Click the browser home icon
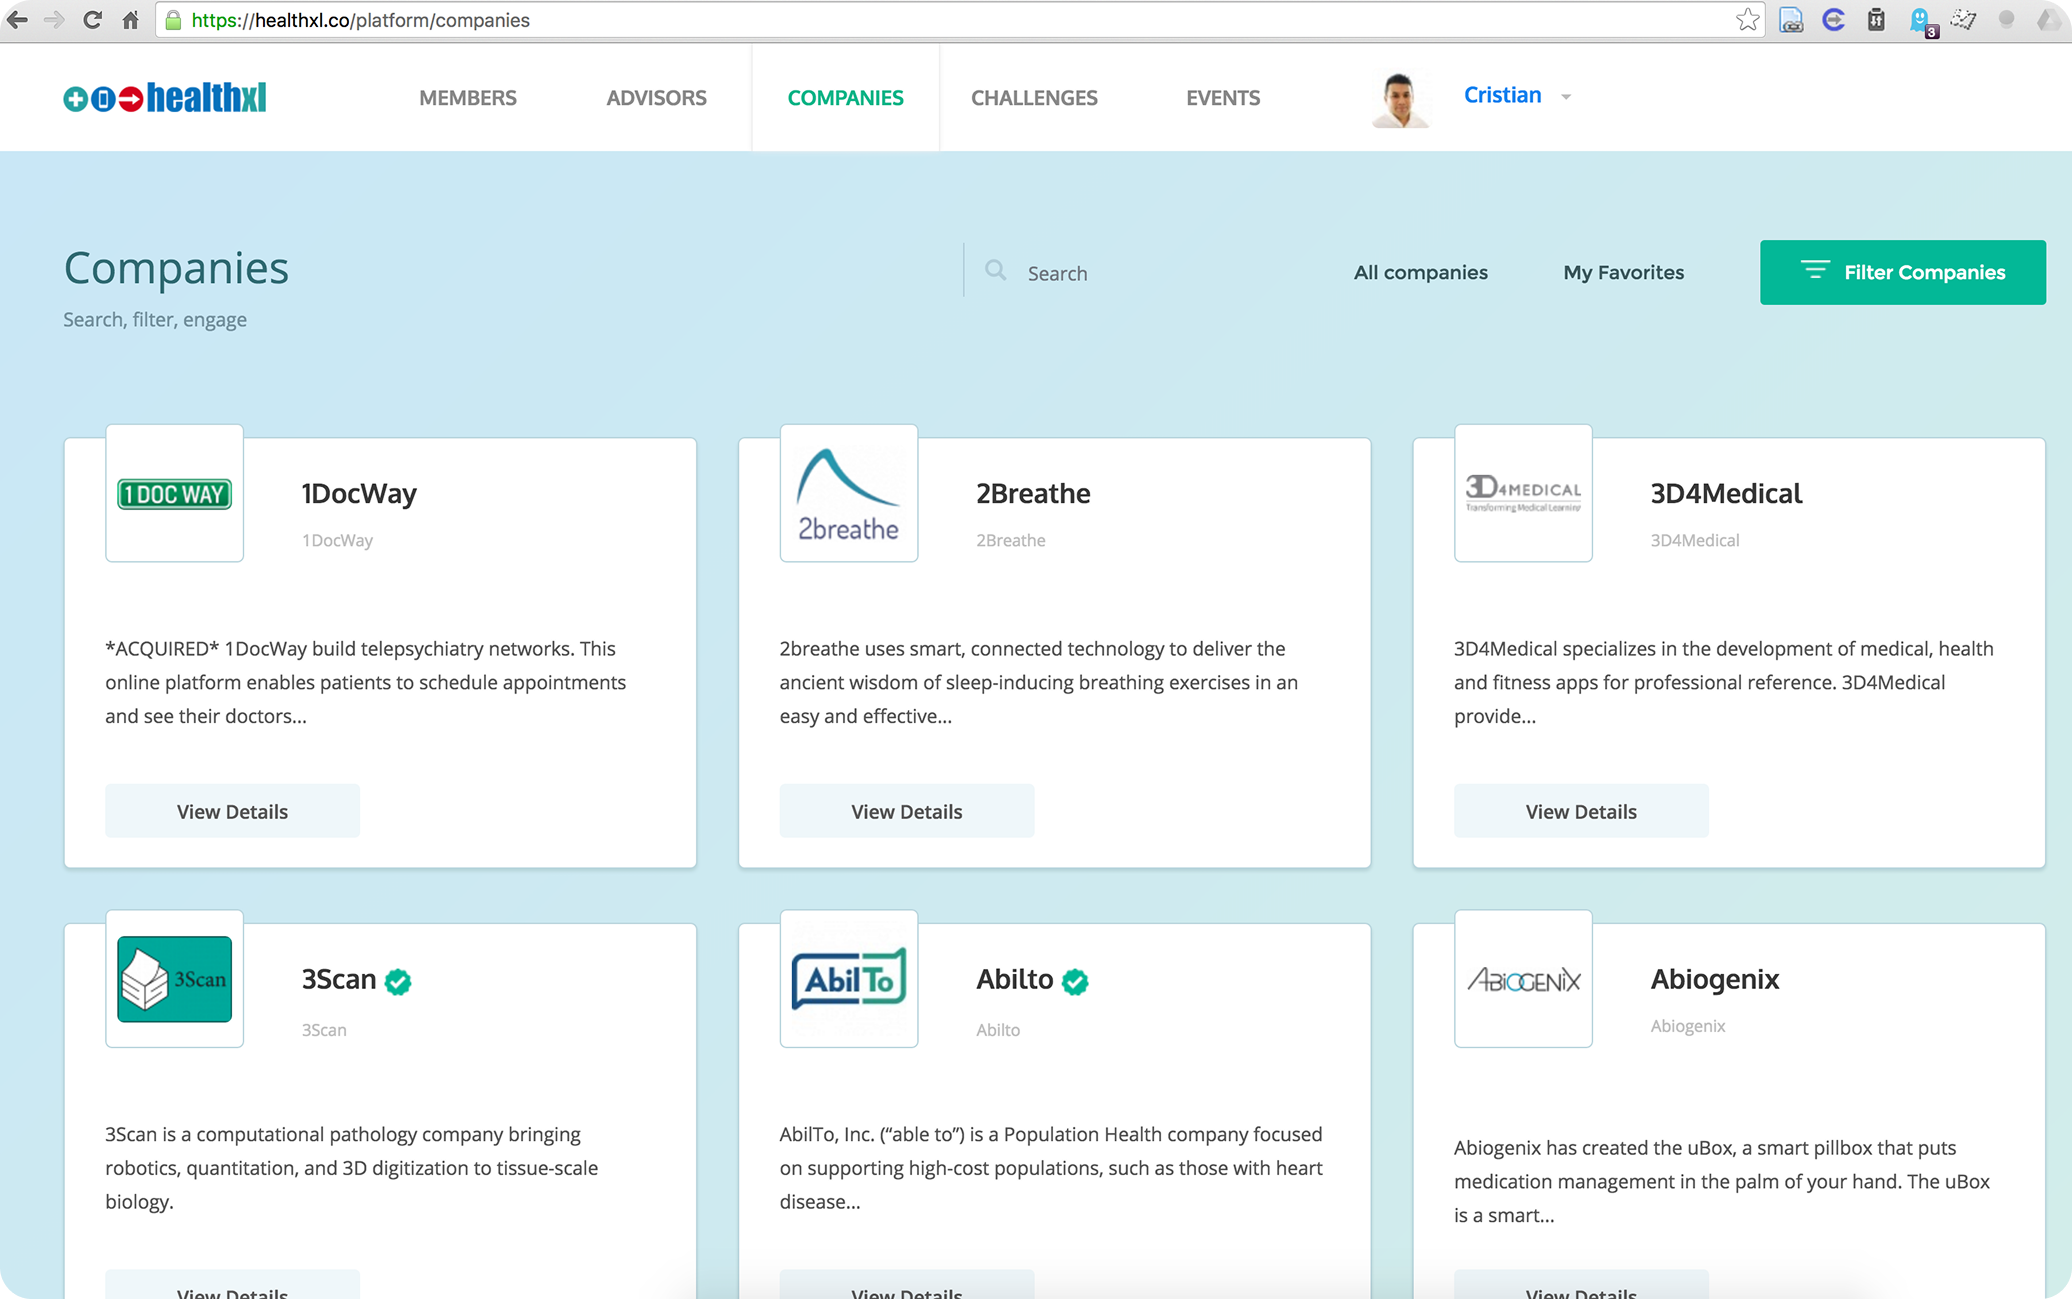Image resolution: width=2072 pixels, height=1300 pixels. (x=130, y=20)
